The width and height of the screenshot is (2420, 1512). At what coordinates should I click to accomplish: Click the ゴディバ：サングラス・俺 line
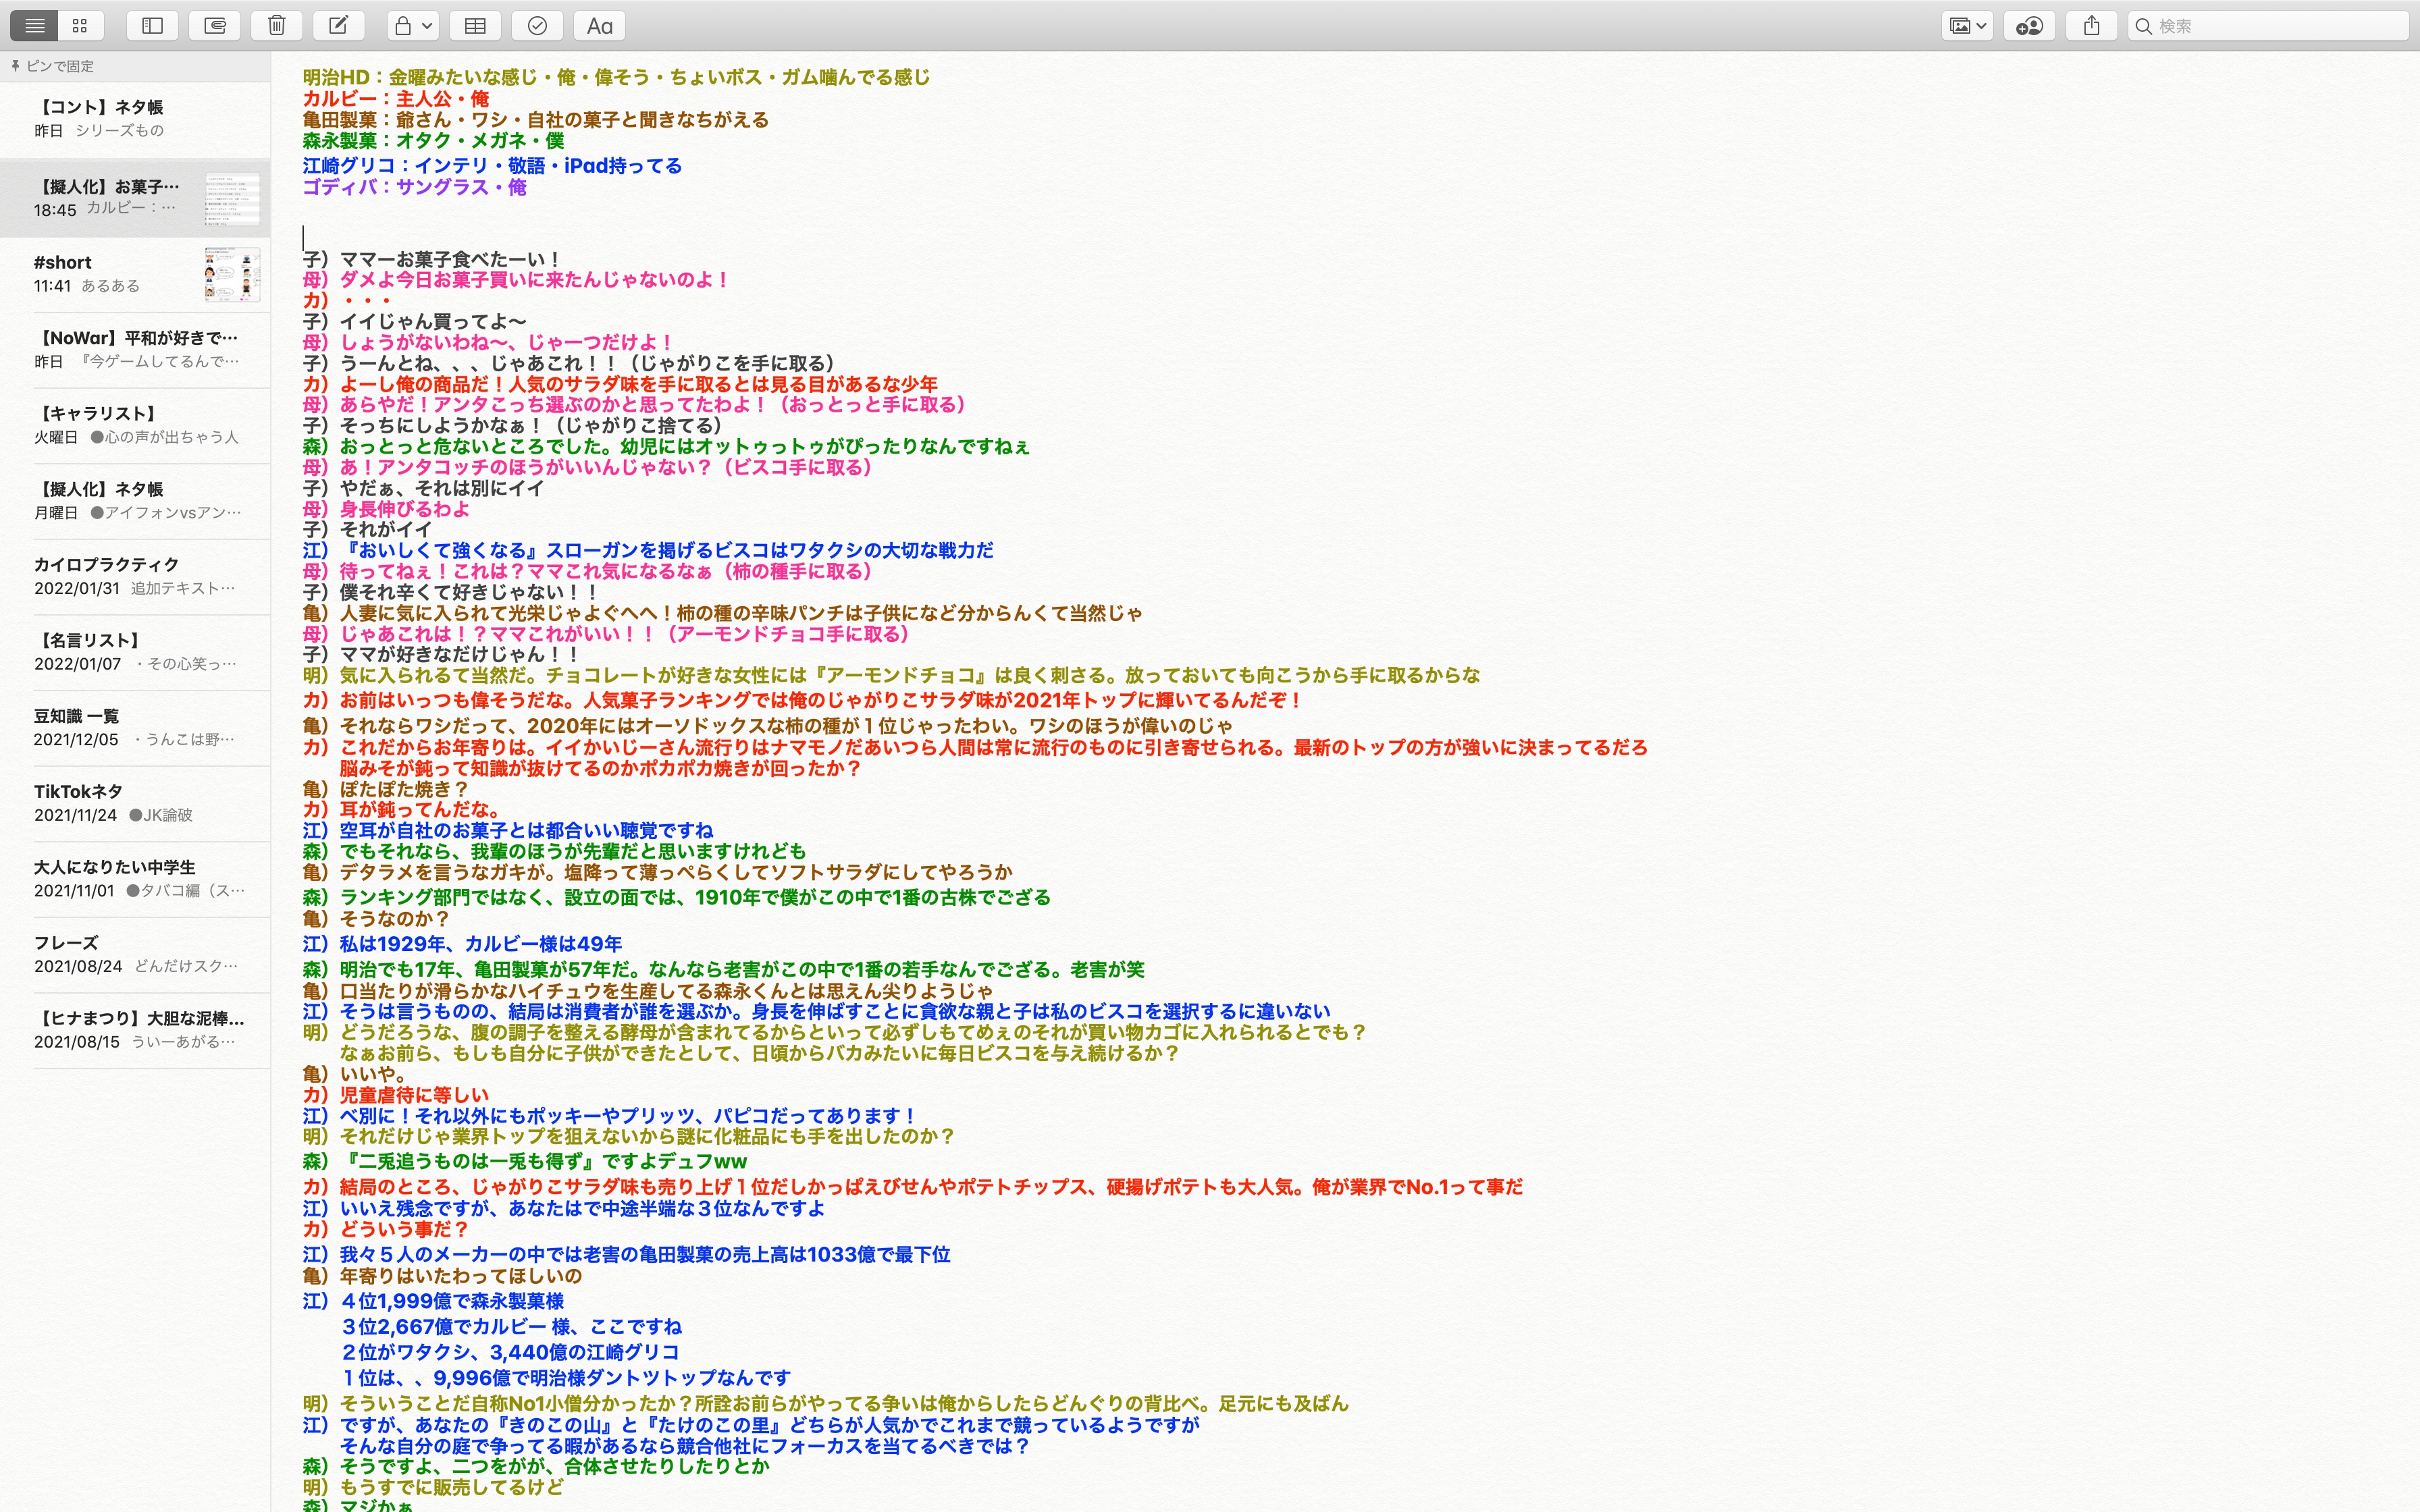coord(414,187)
